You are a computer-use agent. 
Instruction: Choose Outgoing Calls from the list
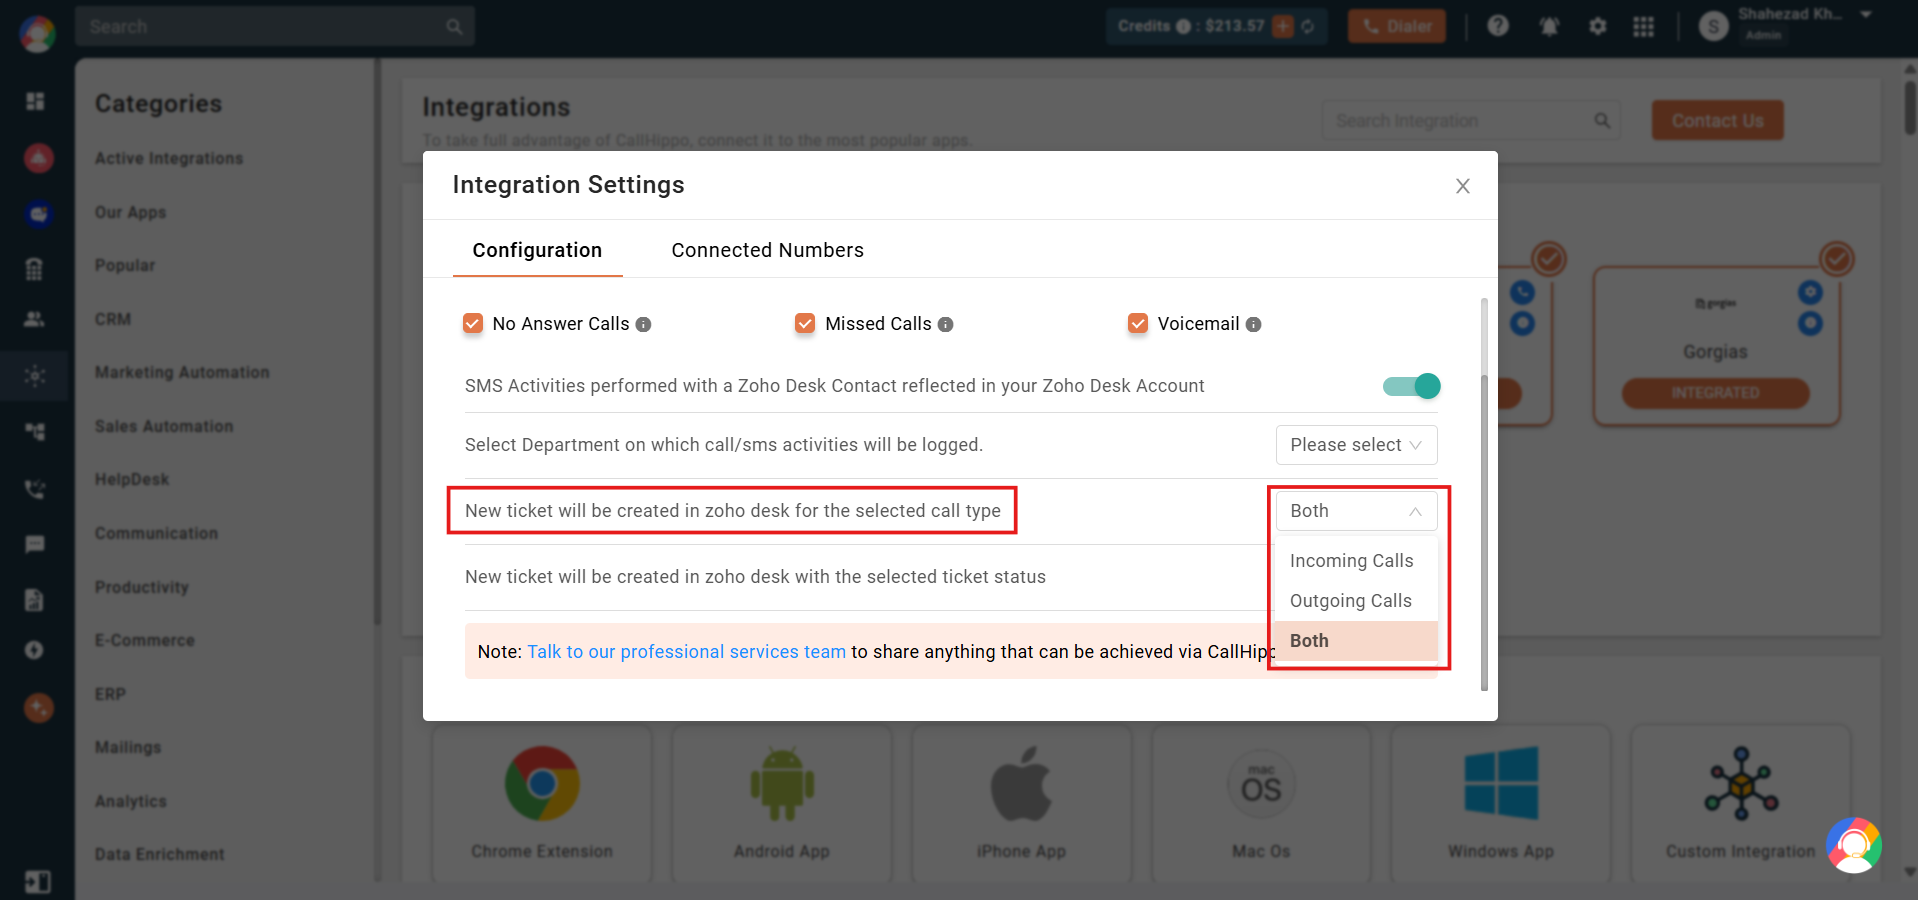point(1356,601)
